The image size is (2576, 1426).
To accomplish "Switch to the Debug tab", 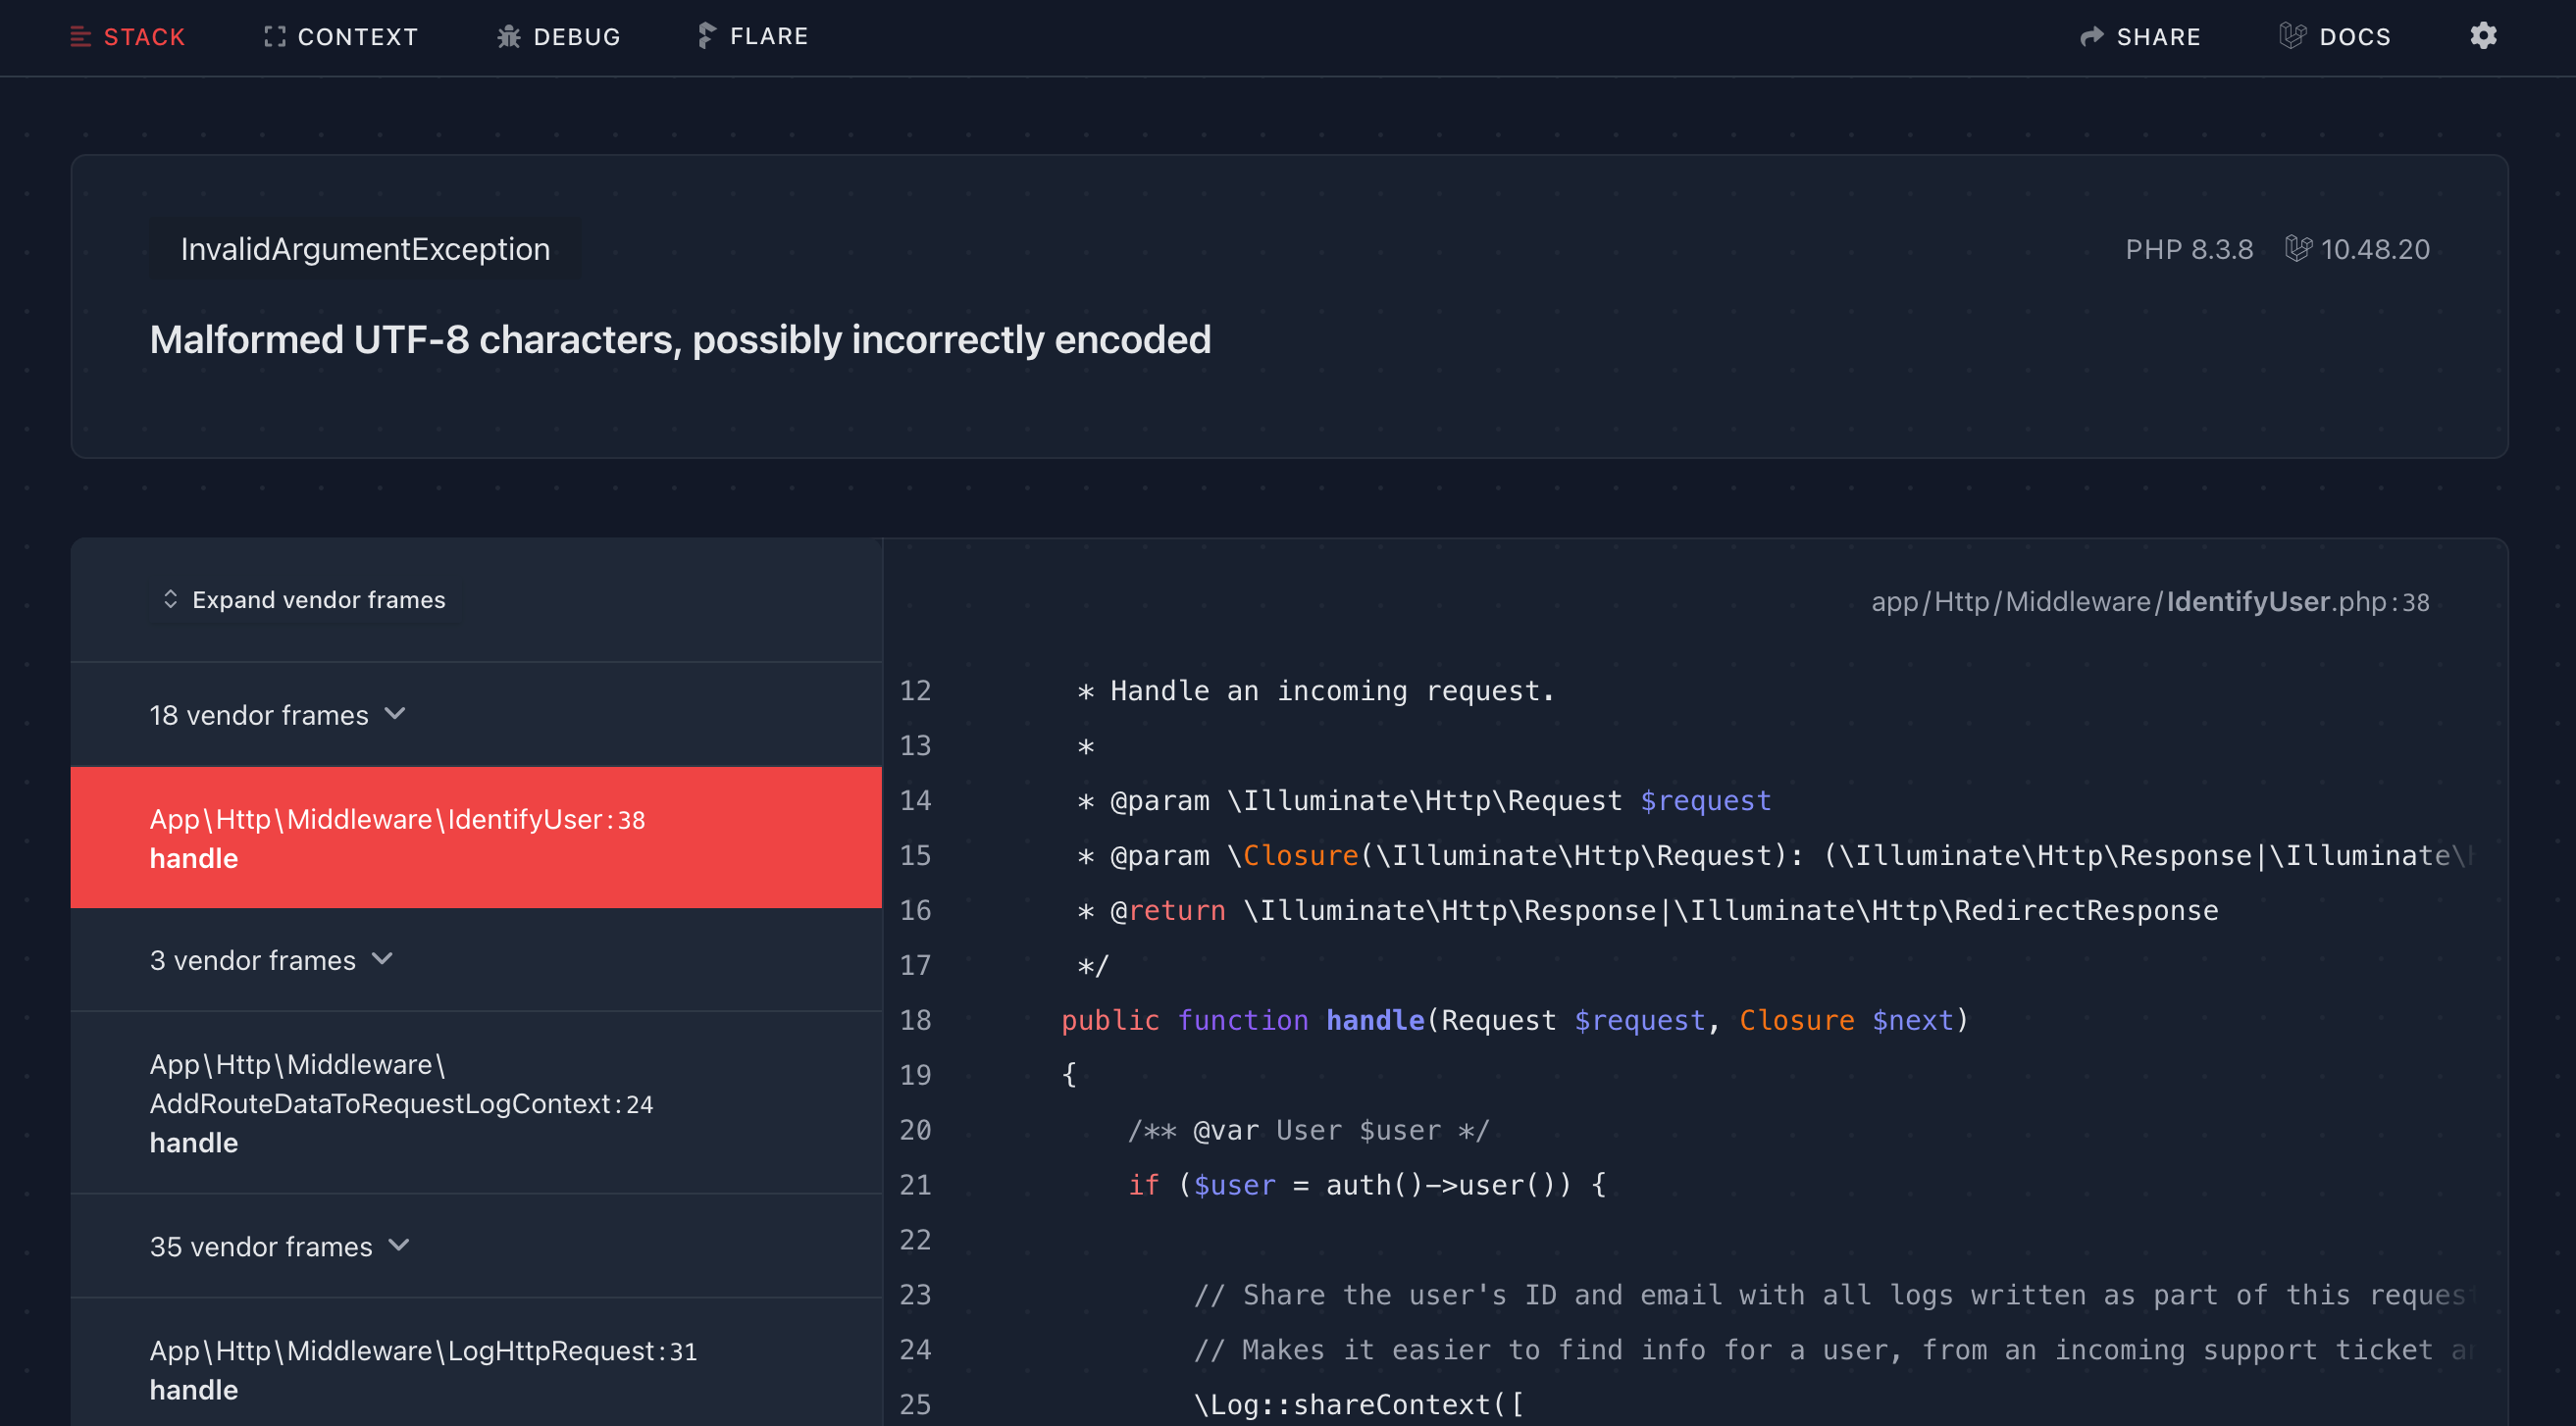I will tap(576, 37).
